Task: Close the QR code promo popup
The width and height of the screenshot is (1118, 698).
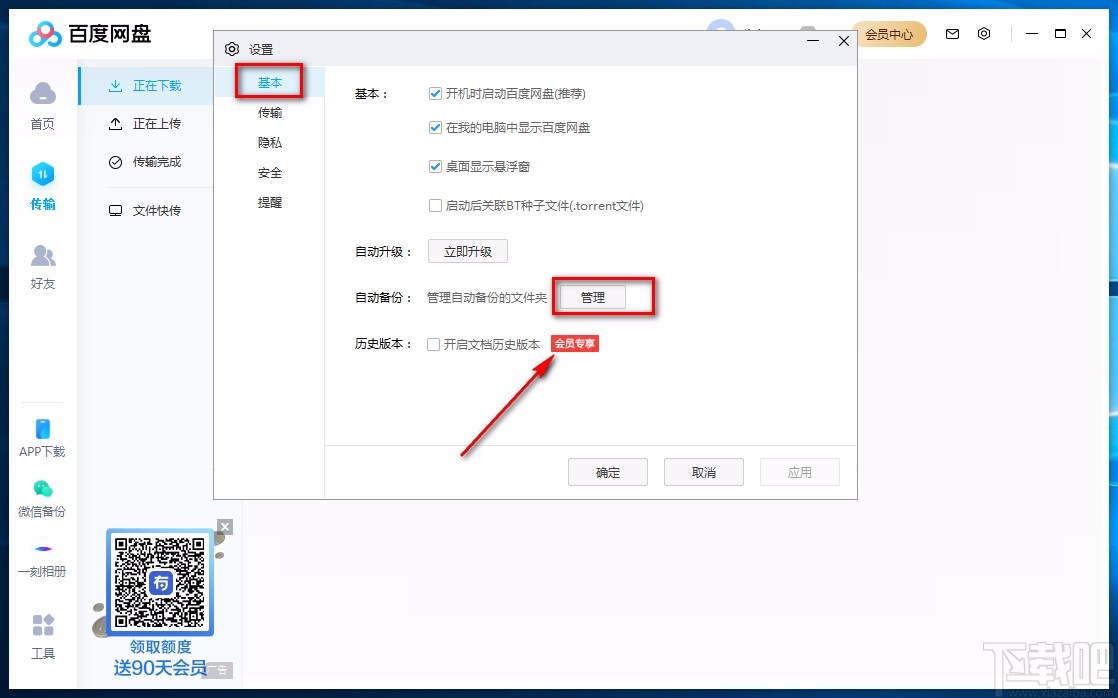Action: (x=224, y=526)
